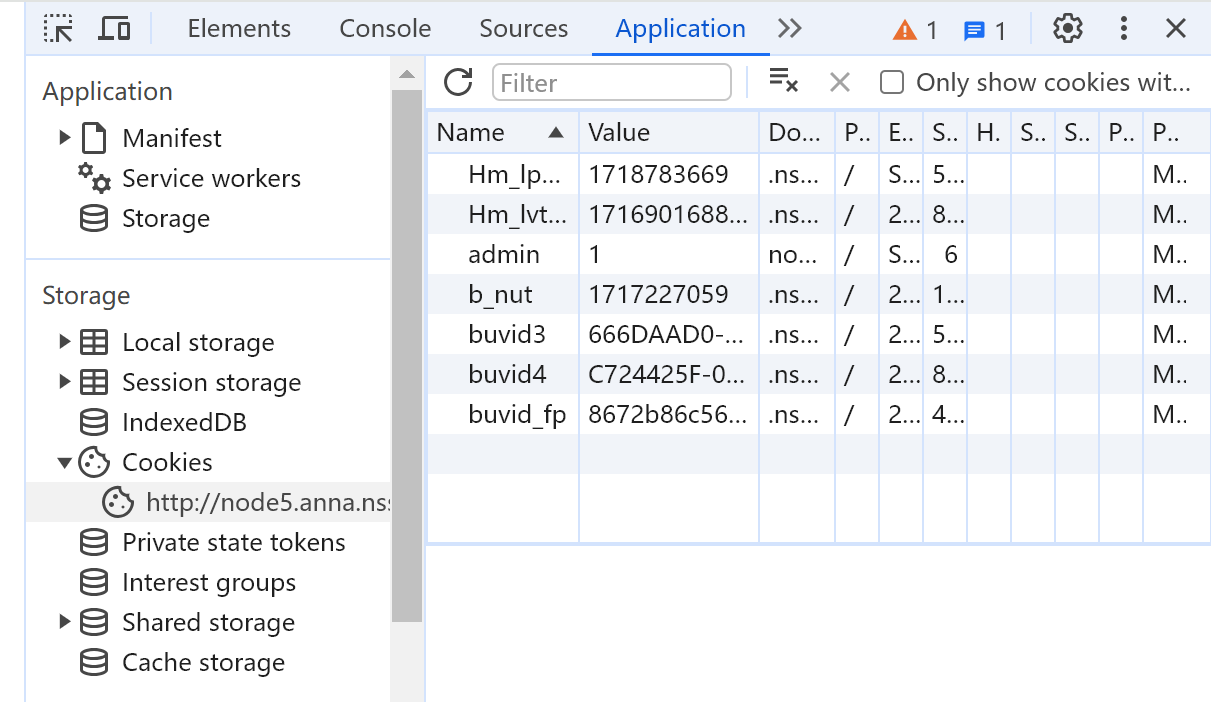Delete selected cookie X icon
The height and width of the screenshot is (702, 1211).
[x=840, y=82]
